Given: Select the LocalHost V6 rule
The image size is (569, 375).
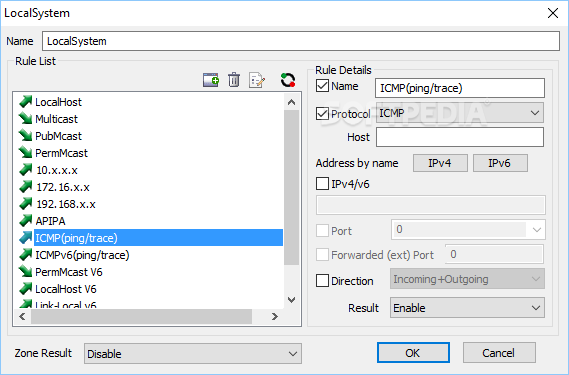Looking at the screenshot, I should pyautogui.click(x=66, y=289).
